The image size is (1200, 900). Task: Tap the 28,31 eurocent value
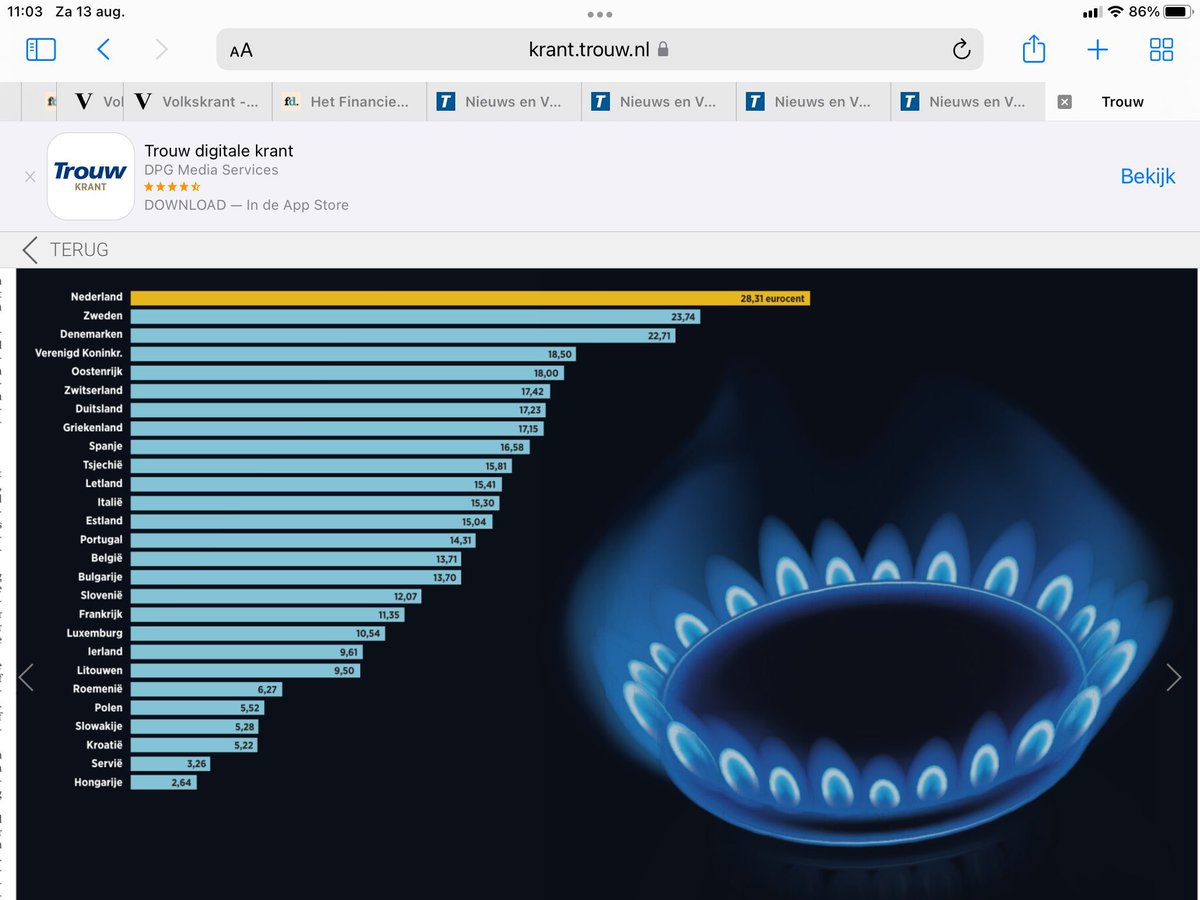tap(773, 298)
